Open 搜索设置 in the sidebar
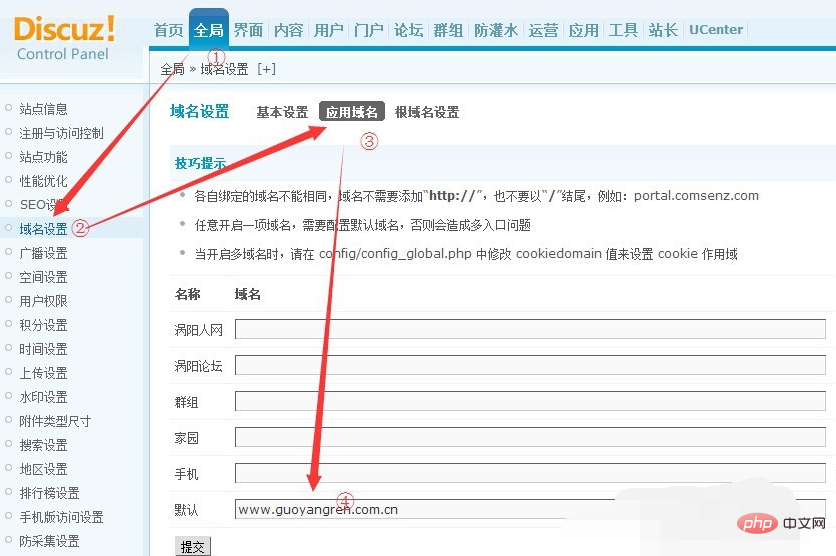This screenshot has width=836, height=556. pos(43,445)
